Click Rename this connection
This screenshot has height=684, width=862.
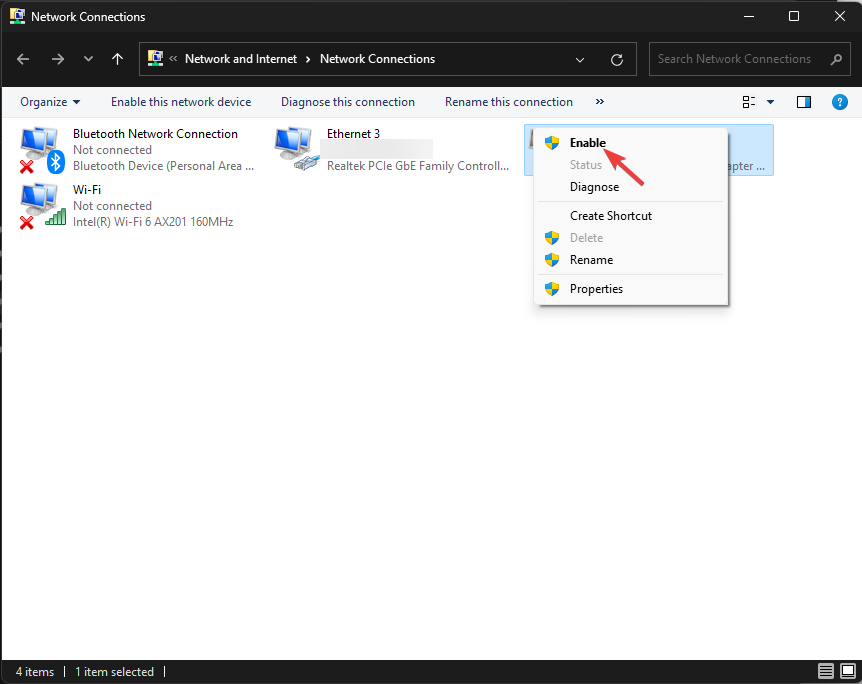(508, 102)
